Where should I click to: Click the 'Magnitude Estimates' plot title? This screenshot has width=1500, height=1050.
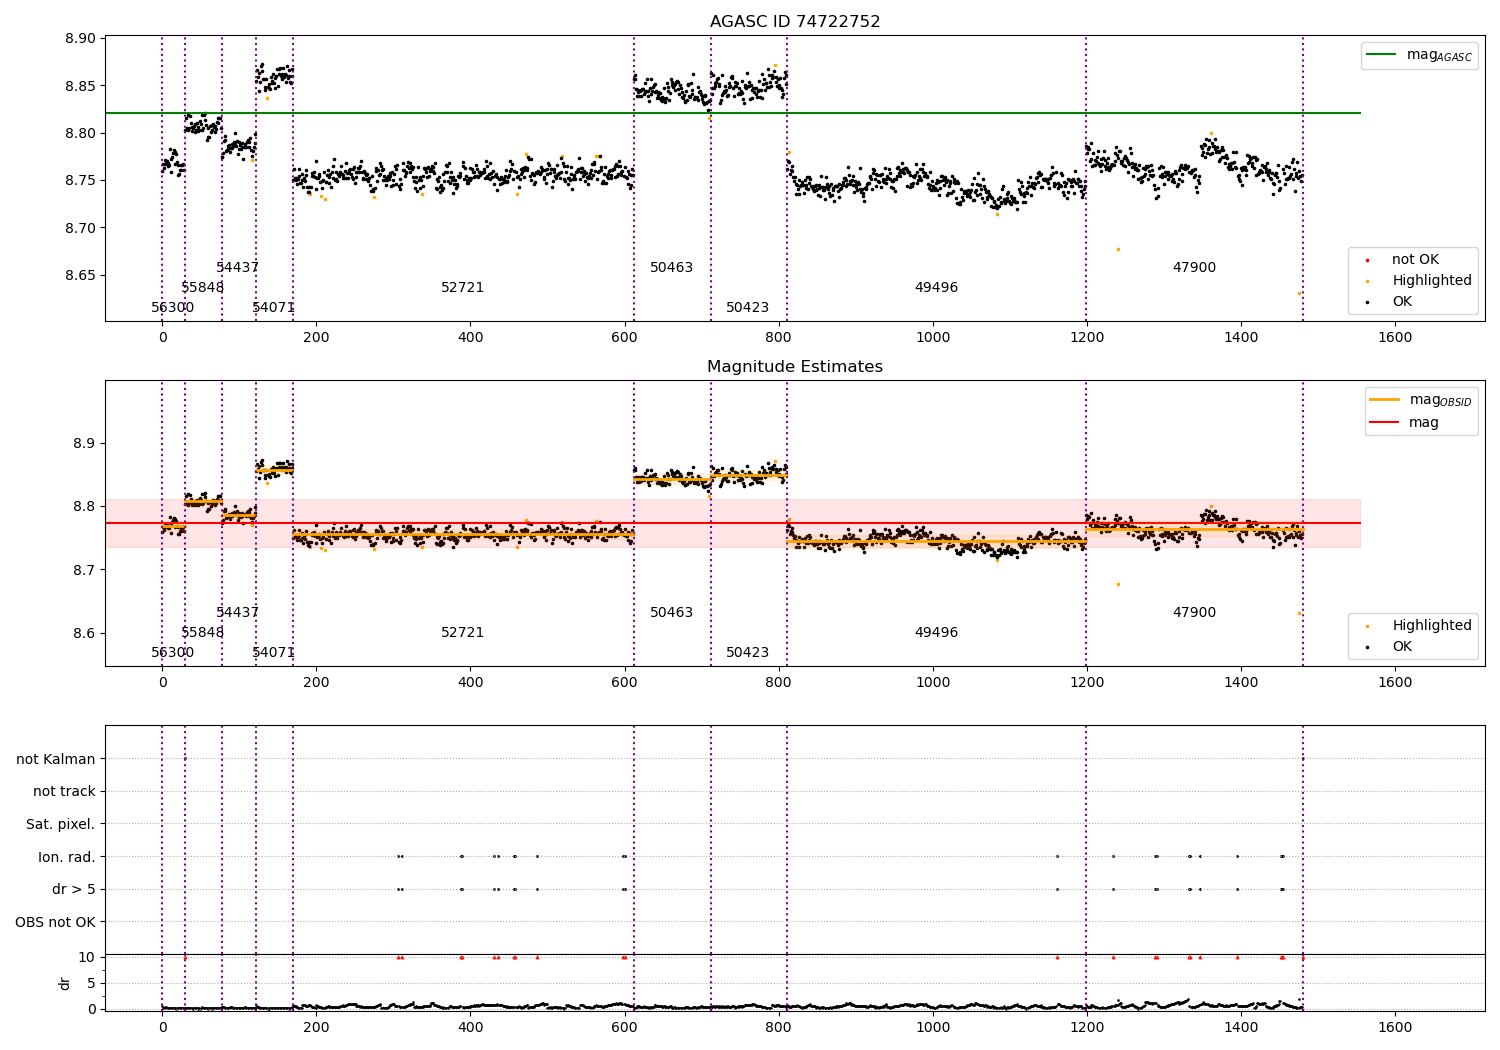(795, 367)
